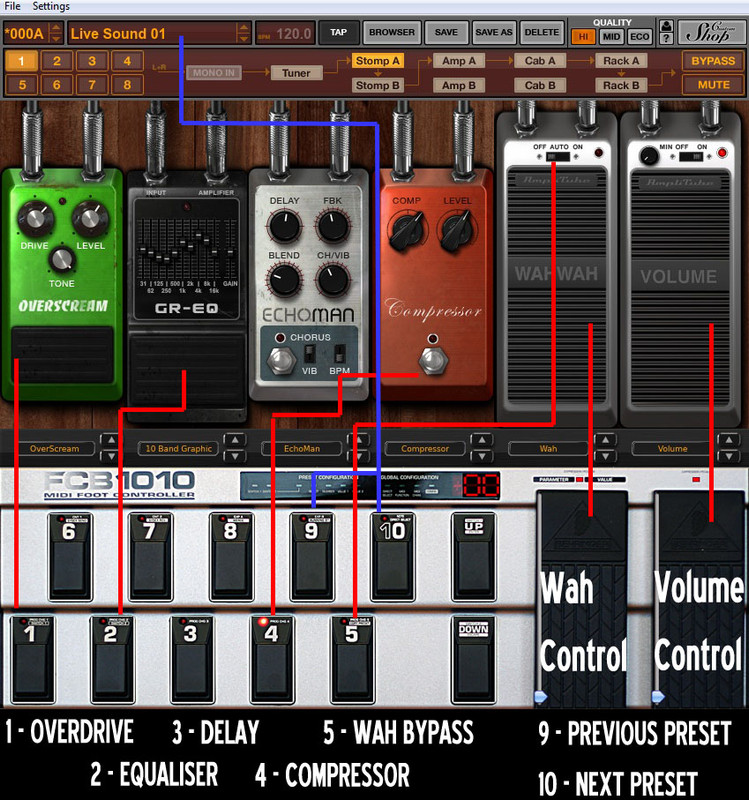Toggle the GR-EQ pedal footswitch
This screenshot has width=749, height=800.
pyautogui.click(x=187, y=370)
